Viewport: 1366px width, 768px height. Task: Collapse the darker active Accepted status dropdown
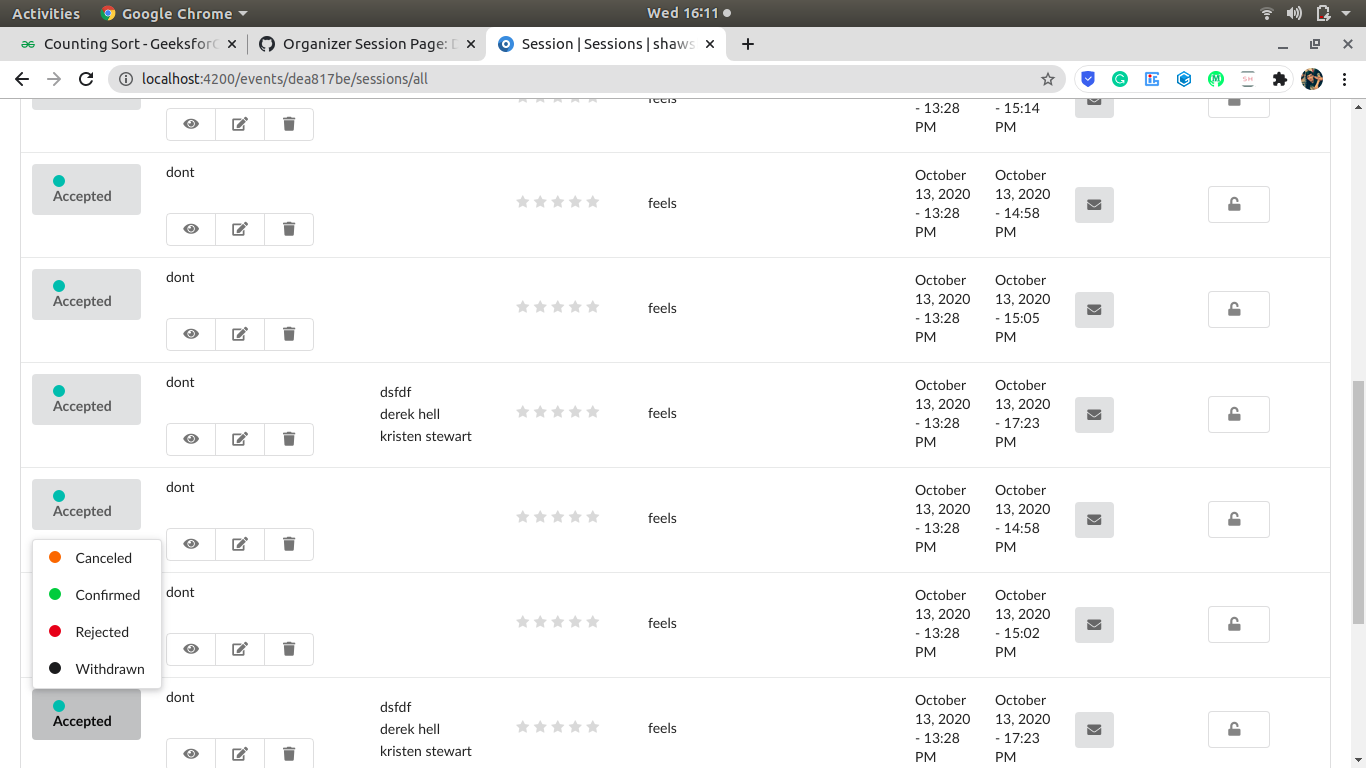86,714
